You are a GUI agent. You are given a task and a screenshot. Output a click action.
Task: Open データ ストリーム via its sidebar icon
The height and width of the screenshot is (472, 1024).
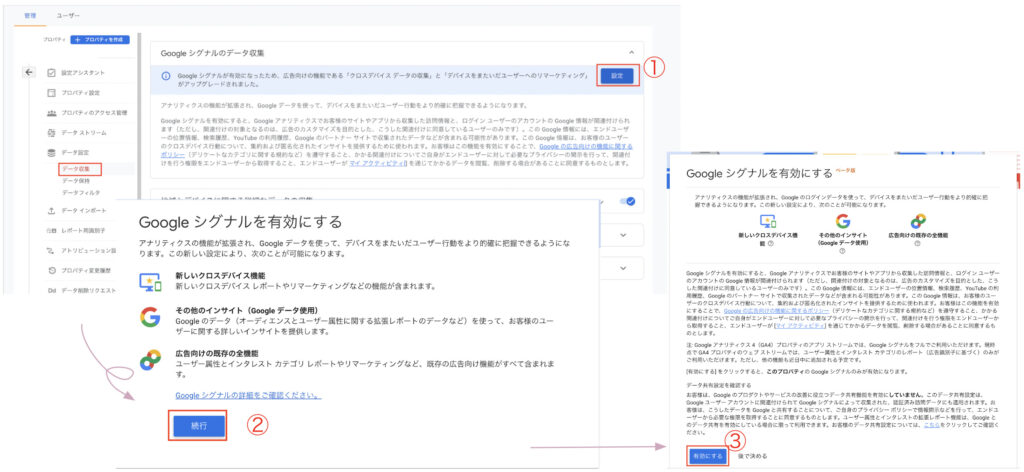51,133
